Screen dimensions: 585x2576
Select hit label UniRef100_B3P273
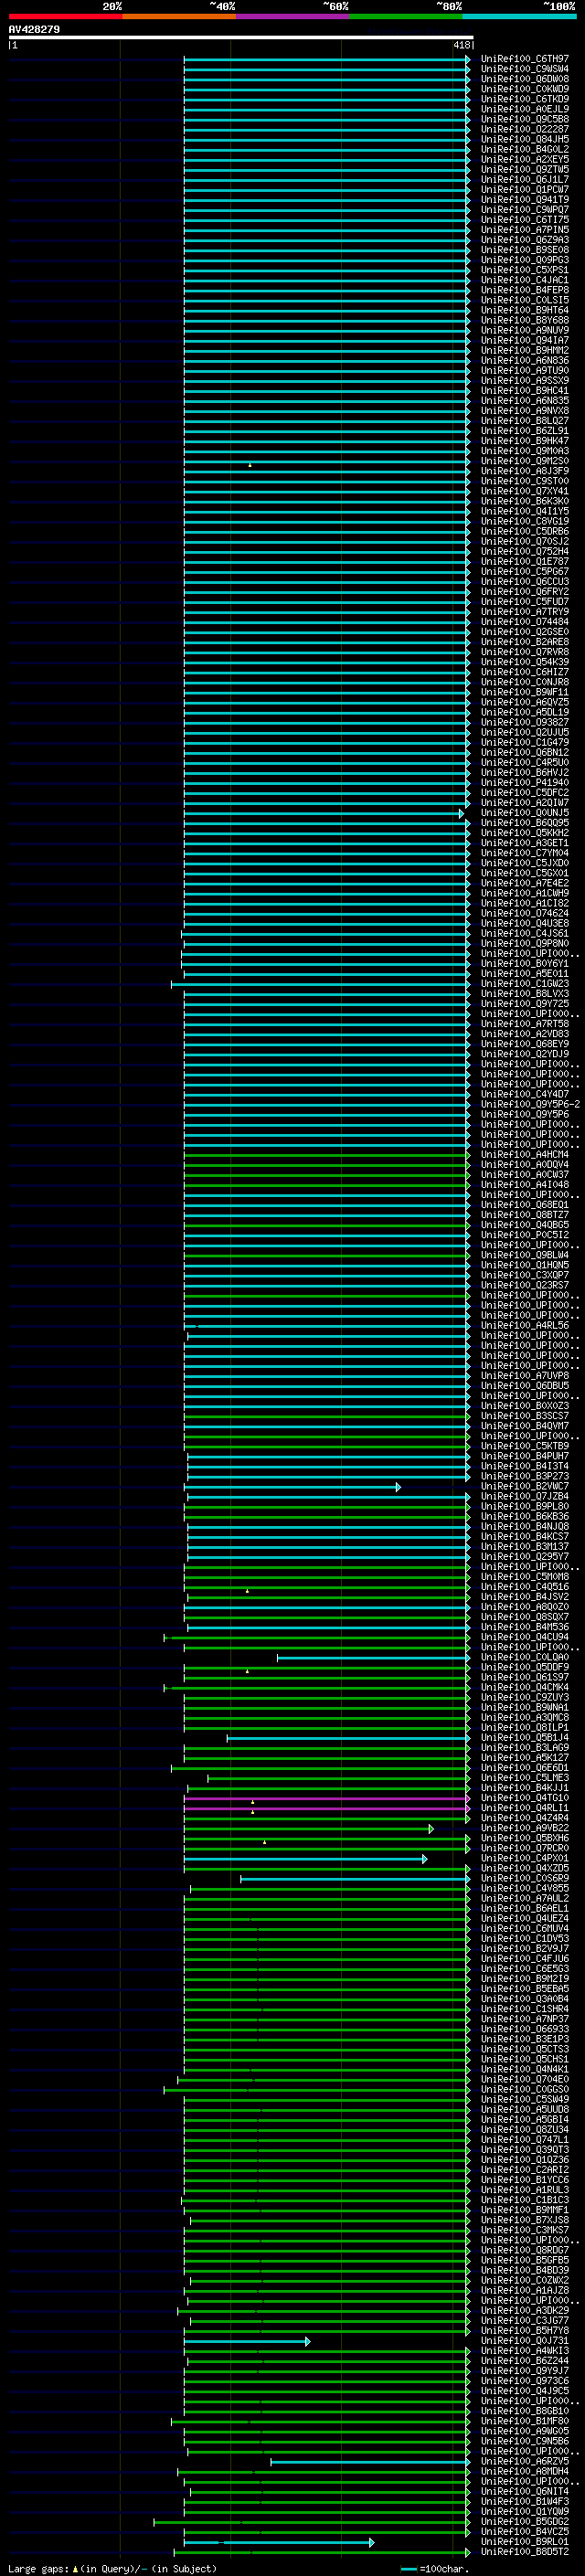click(x=524, y=1476)
